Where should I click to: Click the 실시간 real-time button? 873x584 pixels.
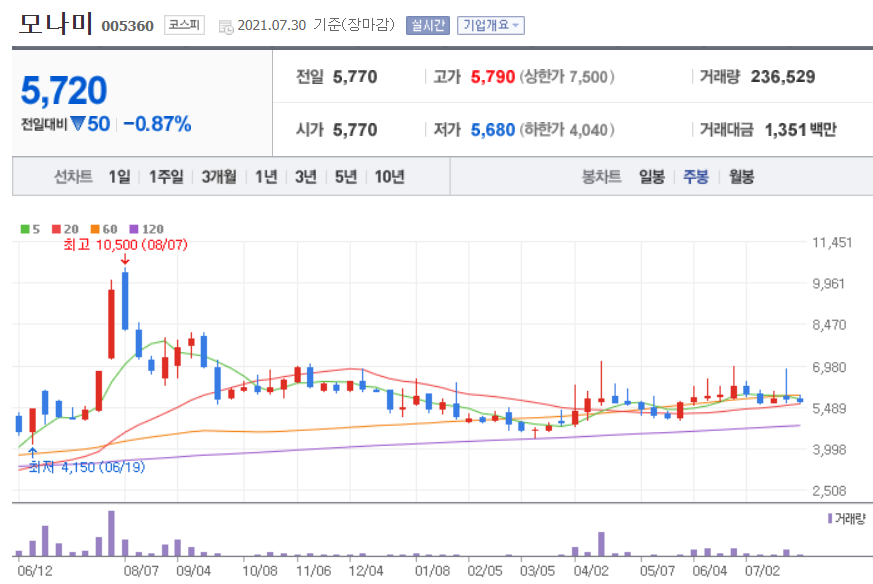[428, 25]
